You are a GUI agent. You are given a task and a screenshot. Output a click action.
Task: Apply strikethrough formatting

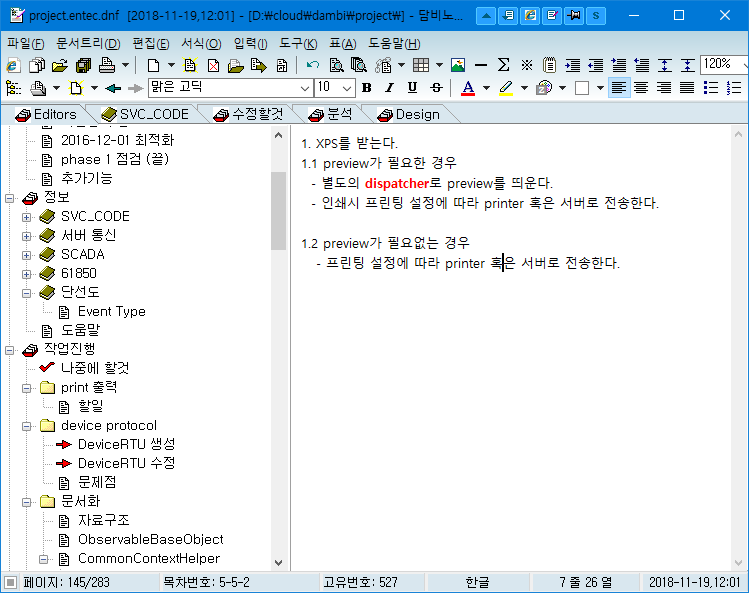[436, 88]
